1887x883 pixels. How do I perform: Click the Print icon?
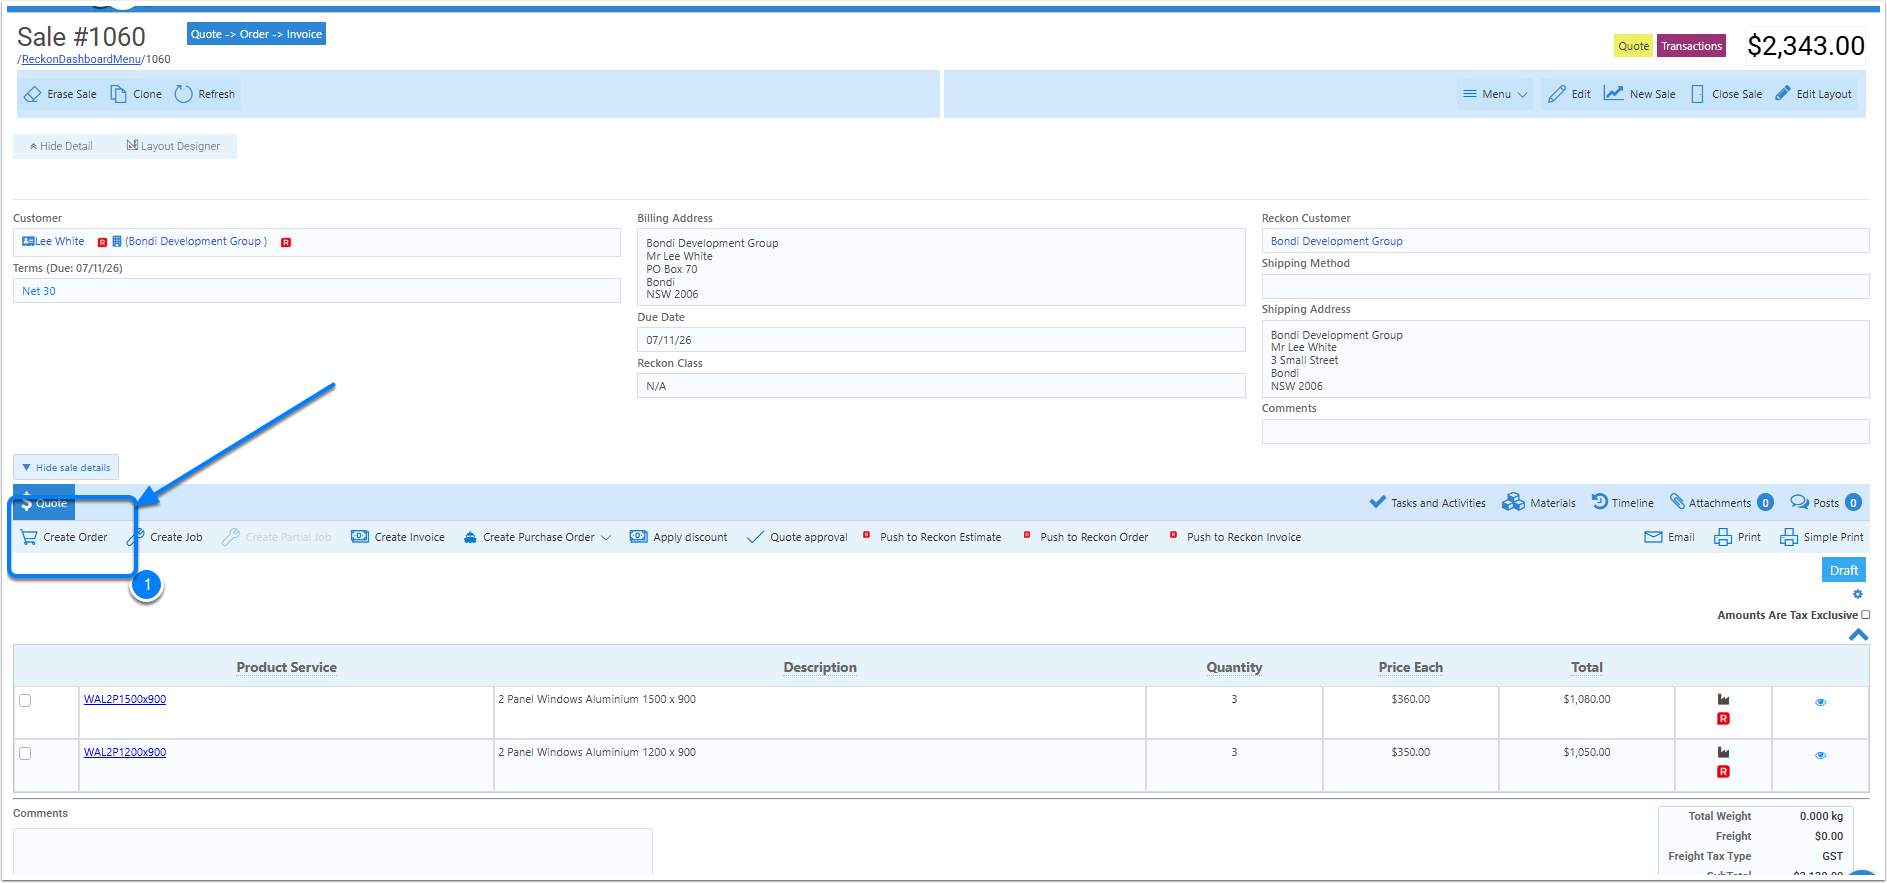pos(1723,537)
